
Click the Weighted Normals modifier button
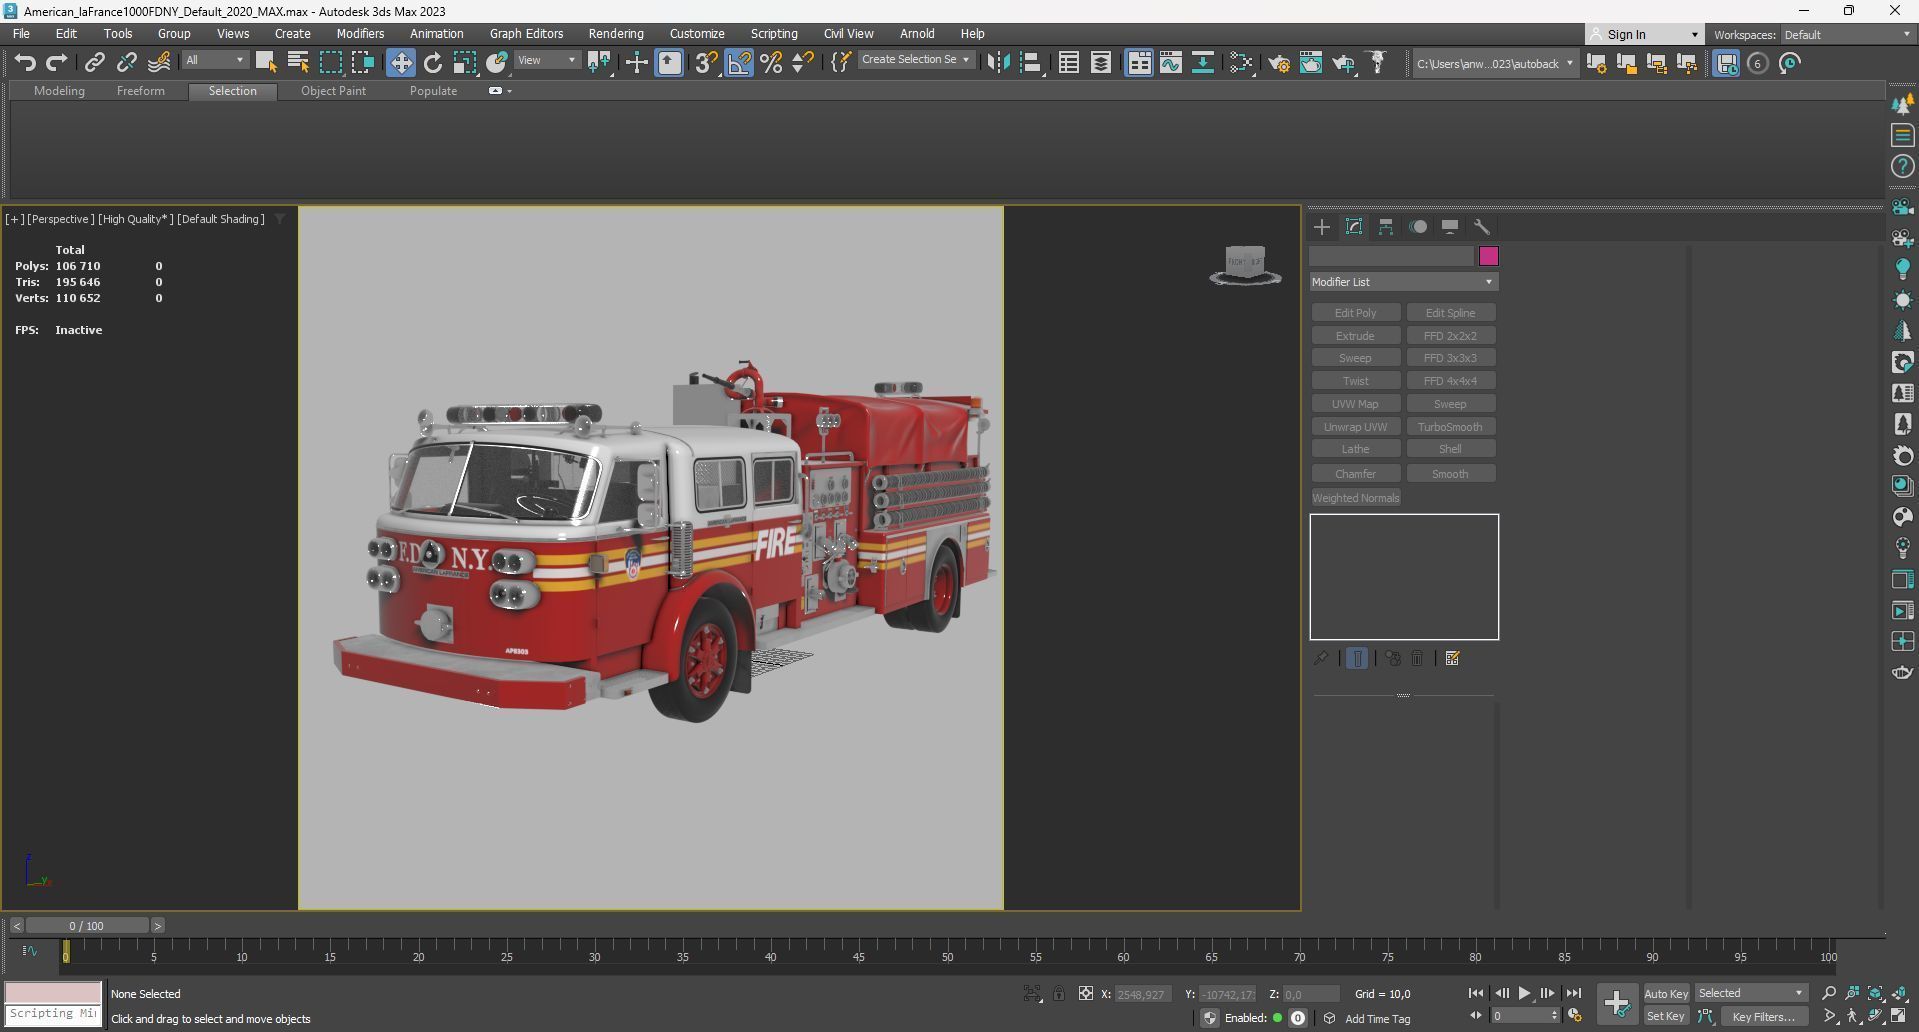(x=1356, y=498)
